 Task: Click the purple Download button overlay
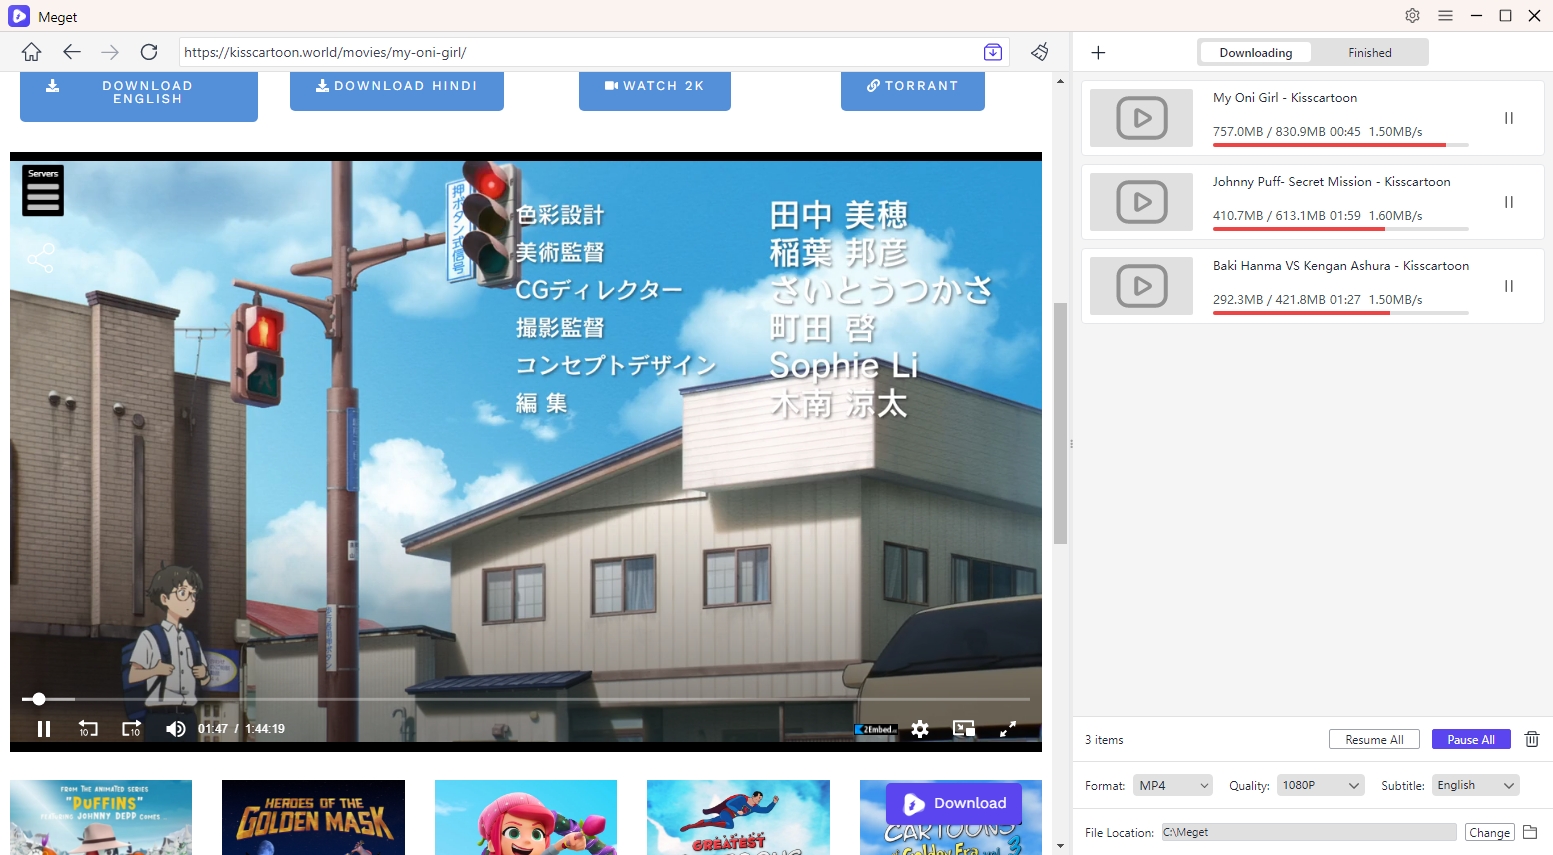(x=954, y=803)
